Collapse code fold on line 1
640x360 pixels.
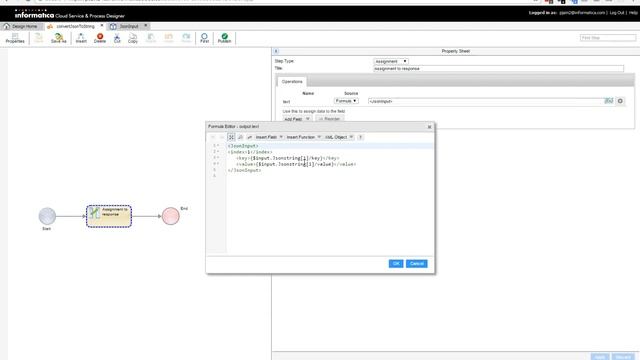[218, 146]
